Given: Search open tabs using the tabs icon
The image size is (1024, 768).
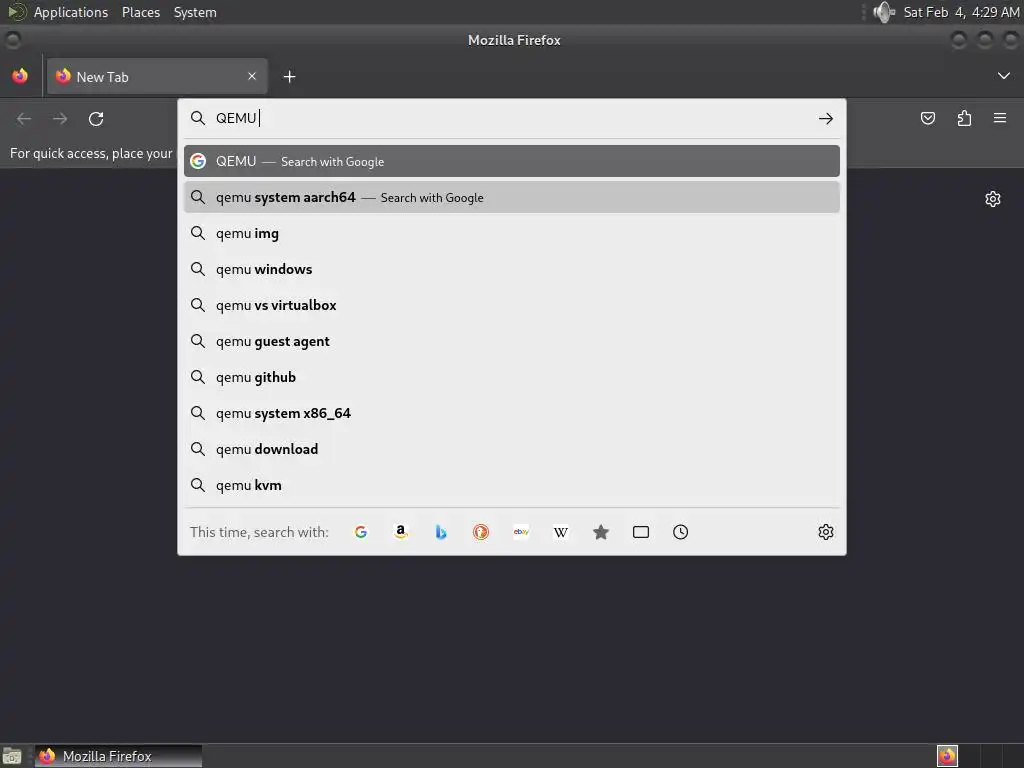Looking at the screenshot, I should (x=641, y=532).
